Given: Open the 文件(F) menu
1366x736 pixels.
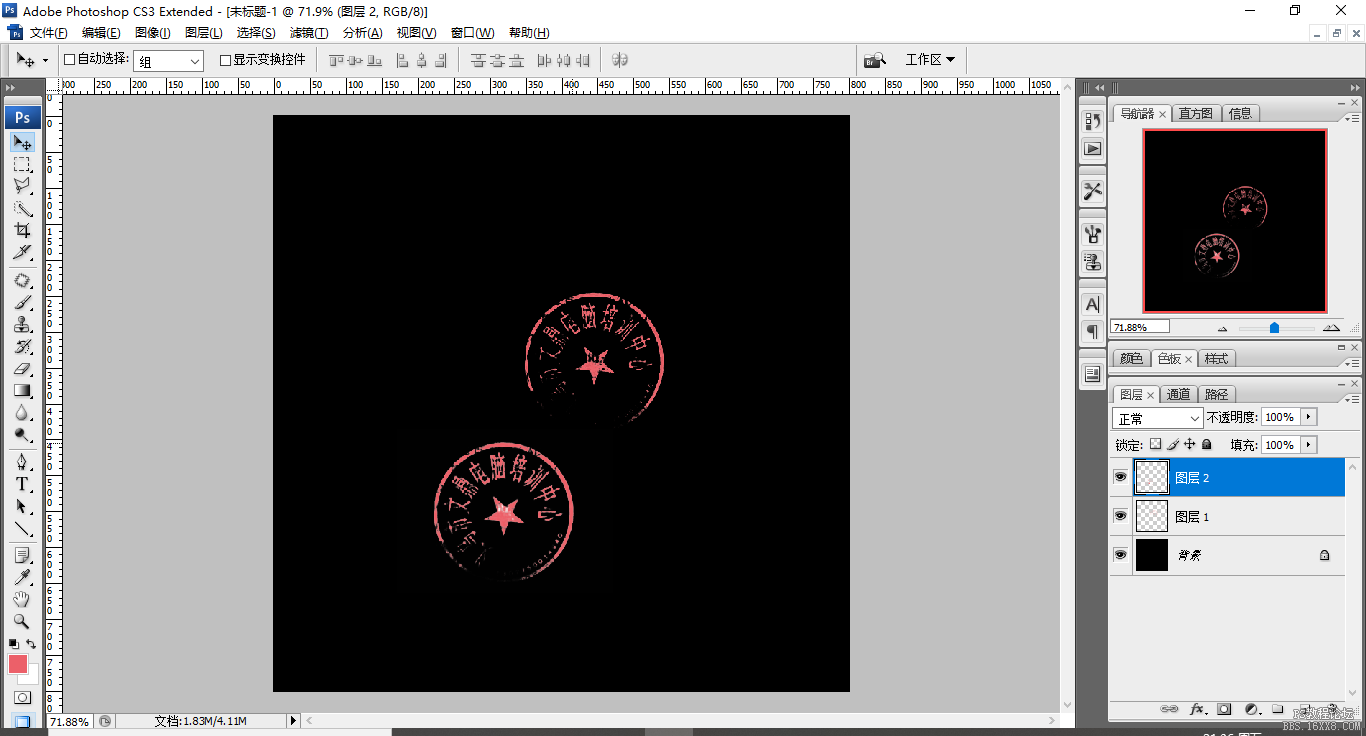Looking at the screenshot, I should pos(49,33).
